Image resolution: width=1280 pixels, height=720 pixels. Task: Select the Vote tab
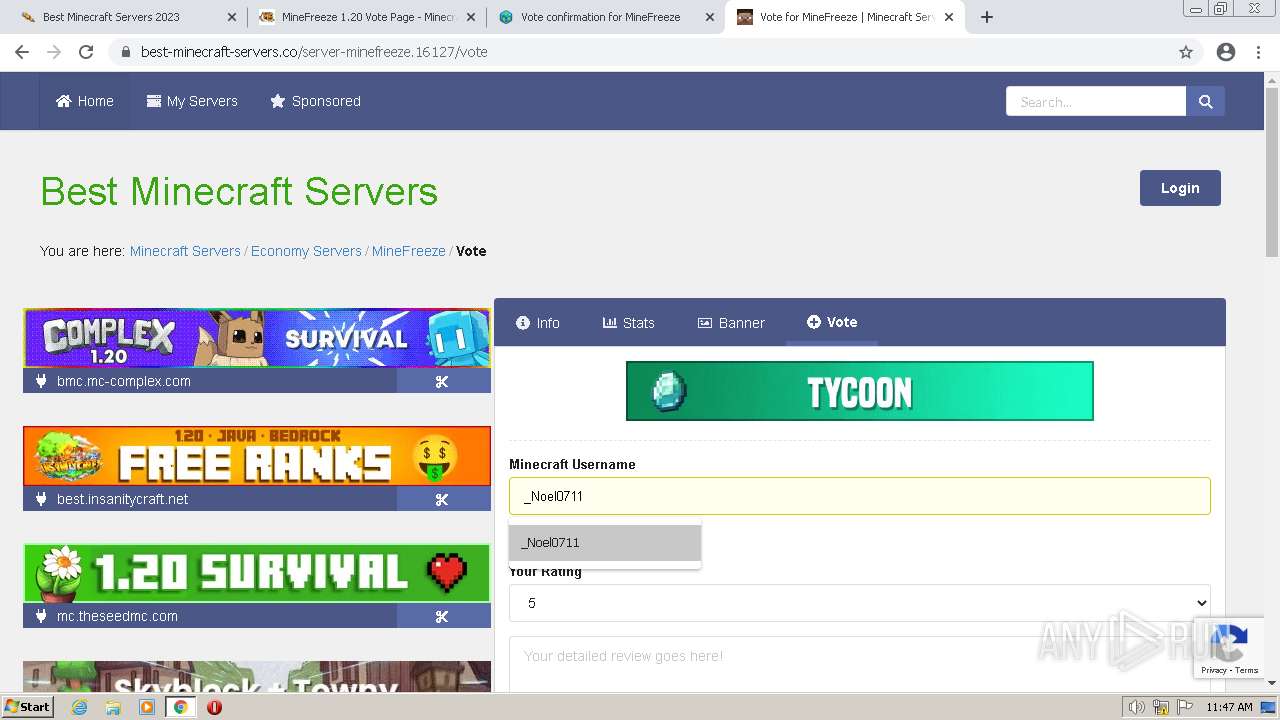pos(832,322)
